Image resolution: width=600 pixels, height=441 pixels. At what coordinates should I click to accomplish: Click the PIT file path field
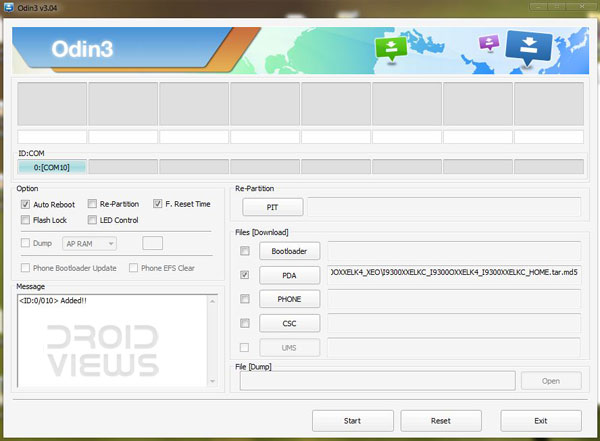pos(444,207)
